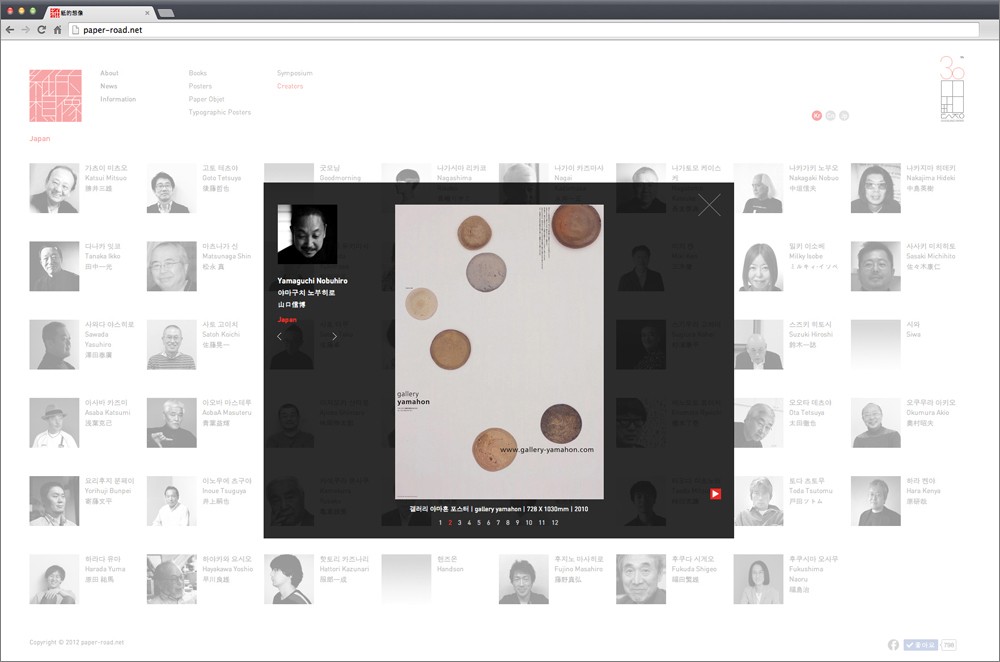Screen dimensions: 1000x662
Task: Open the Symposium menu item
Action: click(x=295, y=73)
